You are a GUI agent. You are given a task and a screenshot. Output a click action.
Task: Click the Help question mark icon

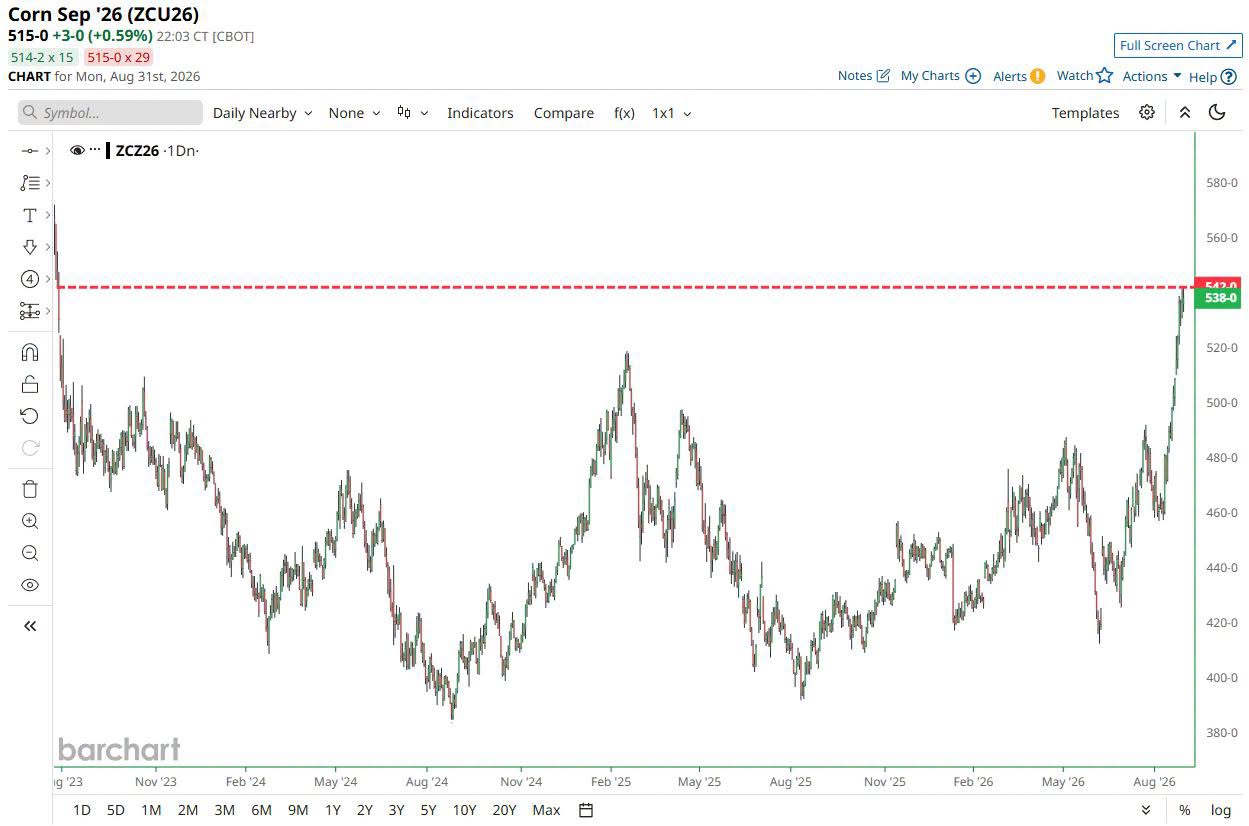[1229, 77]
